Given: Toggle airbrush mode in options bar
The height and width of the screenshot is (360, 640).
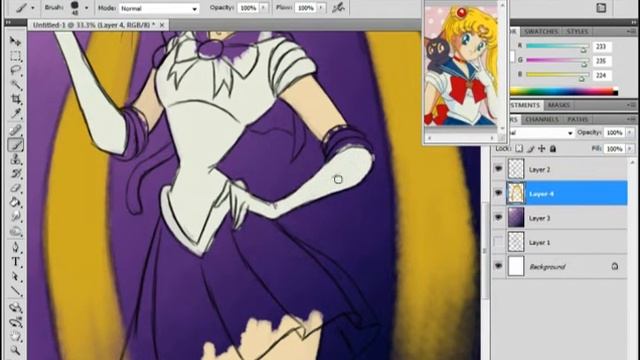Looking at the screenshot, I should pyautogui.click(x=338, y=7).
